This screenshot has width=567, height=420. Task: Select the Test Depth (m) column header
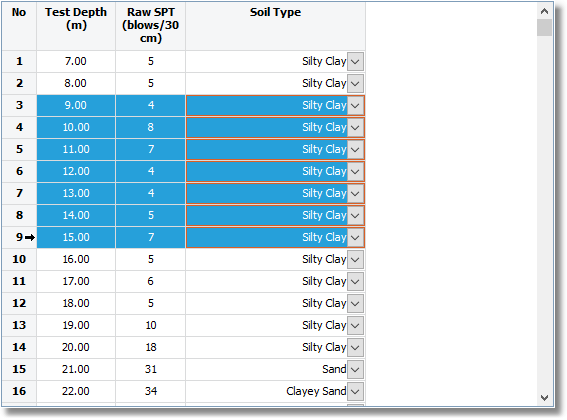76,26
